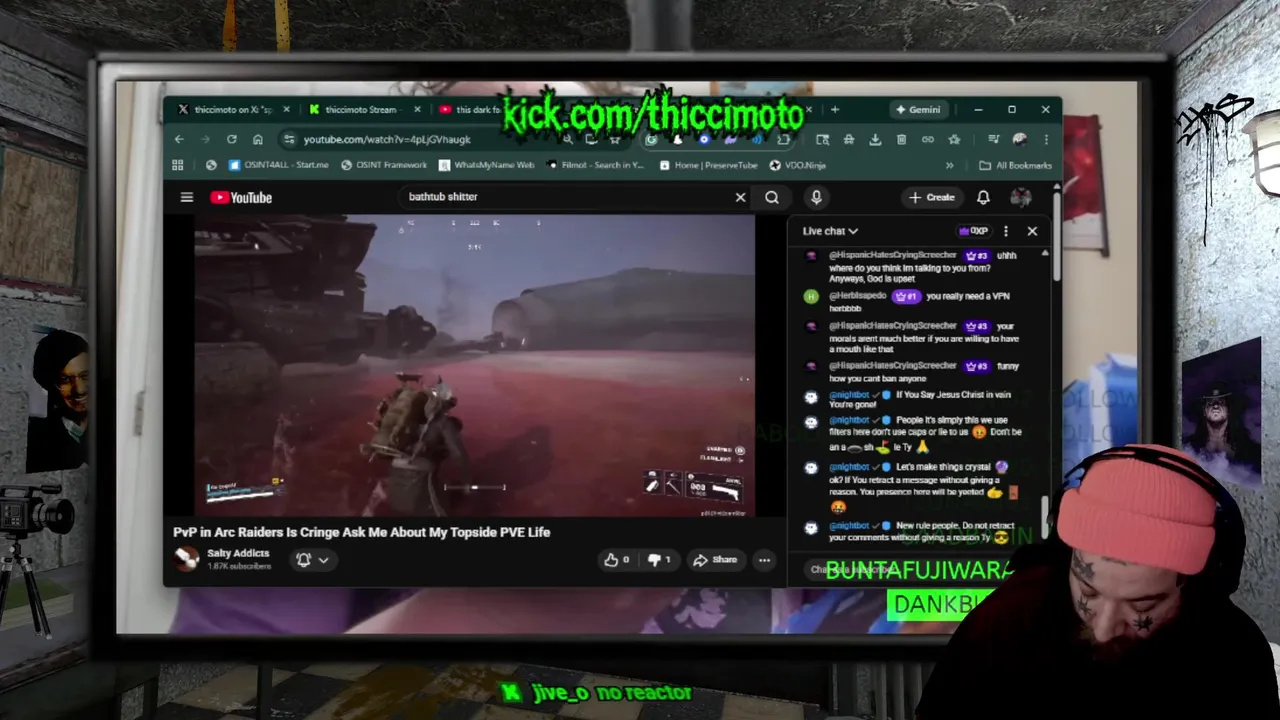This screenshot has height=720, width=1280.
Task: Click the downloads icon in the browser toolbar
Action: 875,140
